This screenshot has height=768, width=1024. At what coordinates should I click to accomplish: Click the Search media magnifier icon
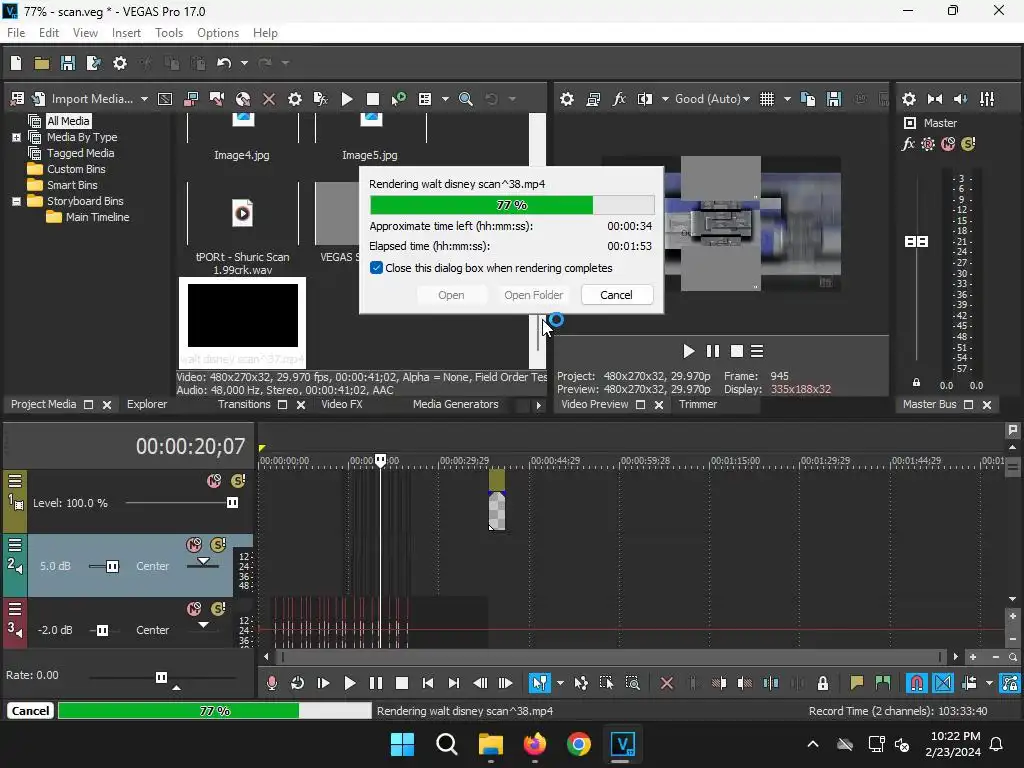click(466, 99)
